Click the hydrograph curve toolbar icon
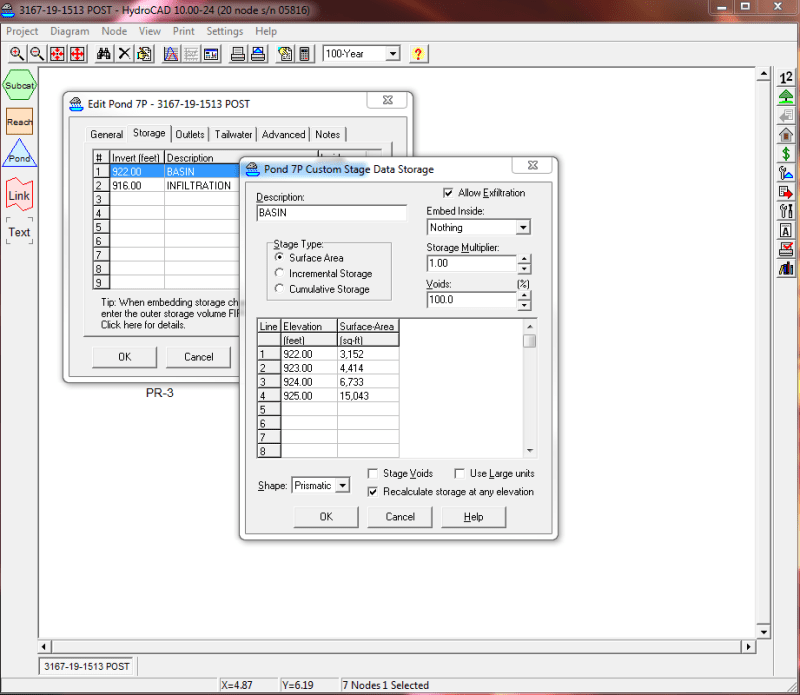The height and width of the screenshot is (695, 800). (x=171, y=54)
